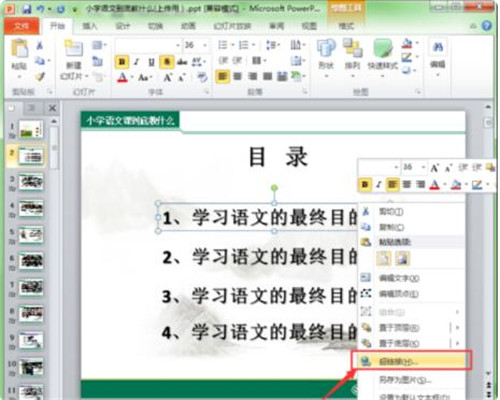Open Change Case Aa dropdown
Image resolution: width=500 pixels, height=400 pixels.
pyautogui.click(x=145, y=78)
